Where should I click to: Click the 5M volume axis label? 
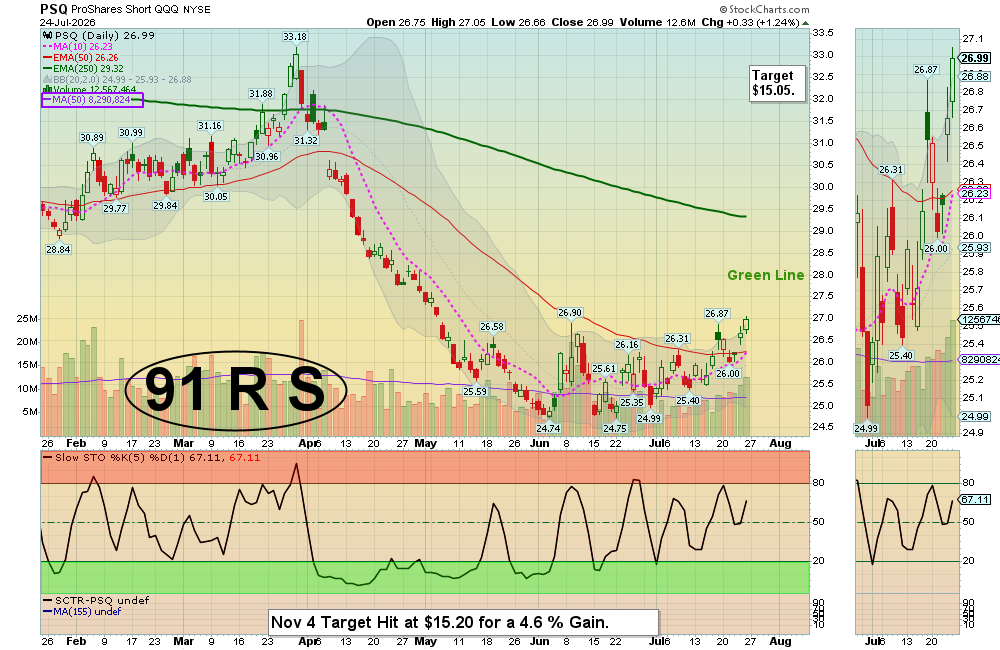31,411
